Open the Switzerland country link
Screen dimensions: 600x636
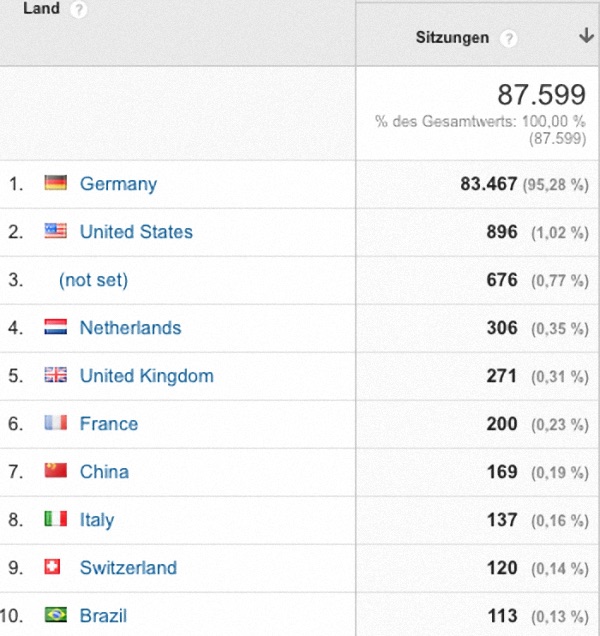(x=128, y=568)
